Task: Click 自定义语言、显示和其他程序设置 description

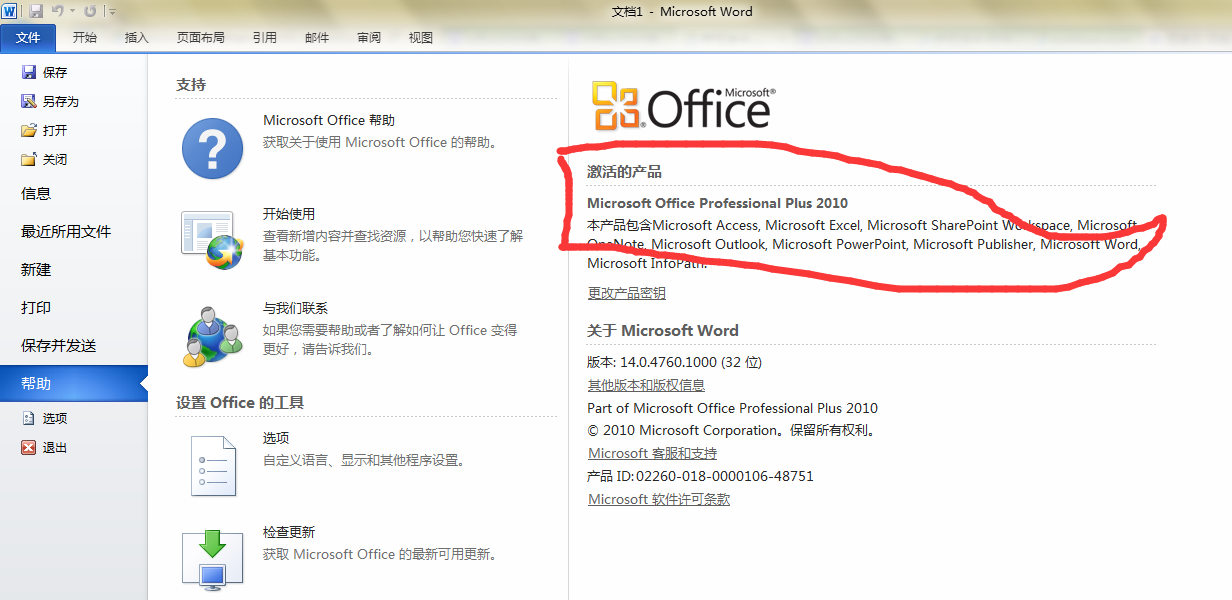Action: (x=364, y=461)
